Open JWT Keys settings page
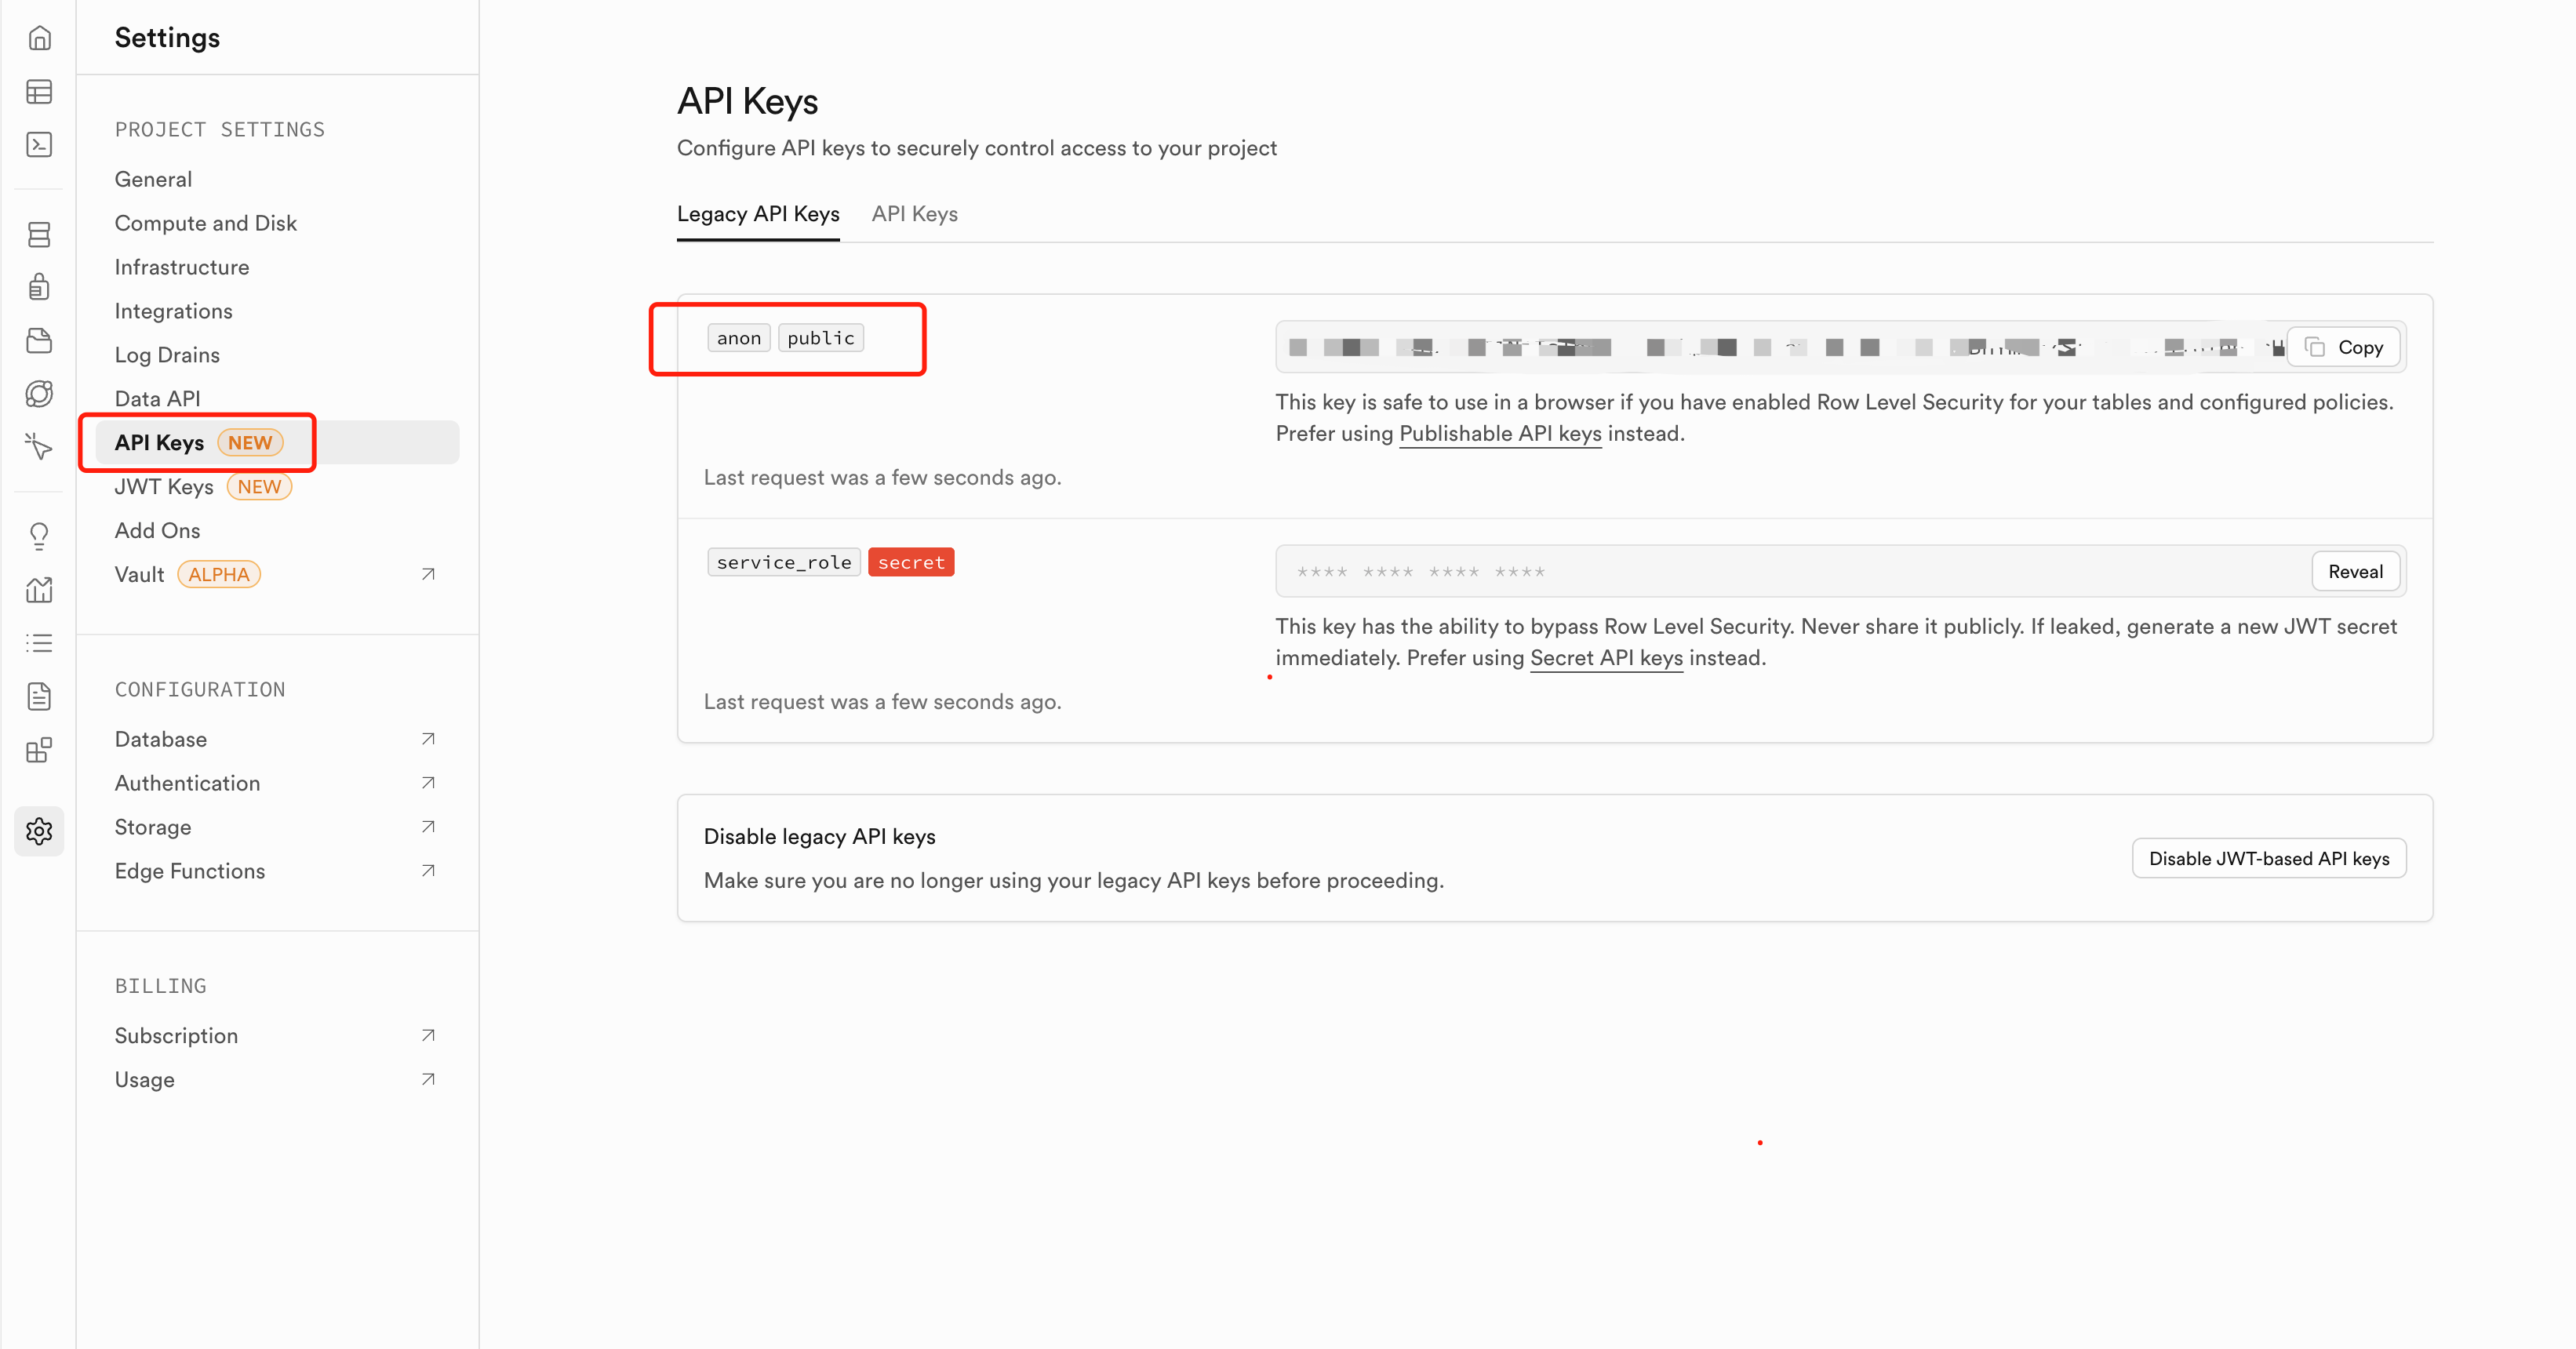The width and height of the screenshot is (2576, 1349). [164, 487]
